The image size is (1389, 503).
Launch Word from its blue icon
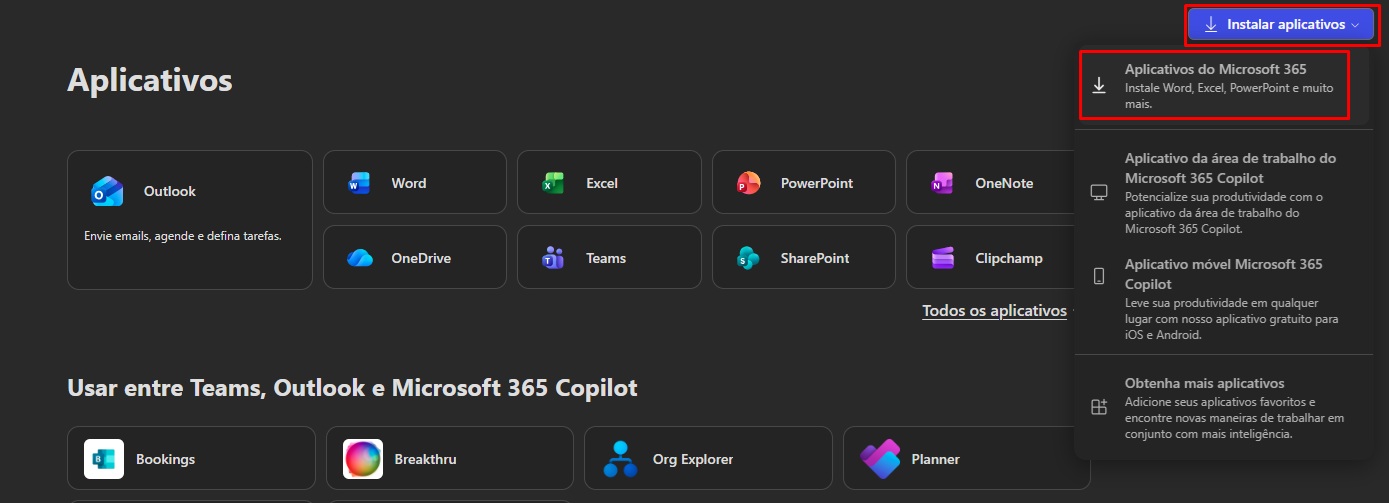[x=359, y=183]
